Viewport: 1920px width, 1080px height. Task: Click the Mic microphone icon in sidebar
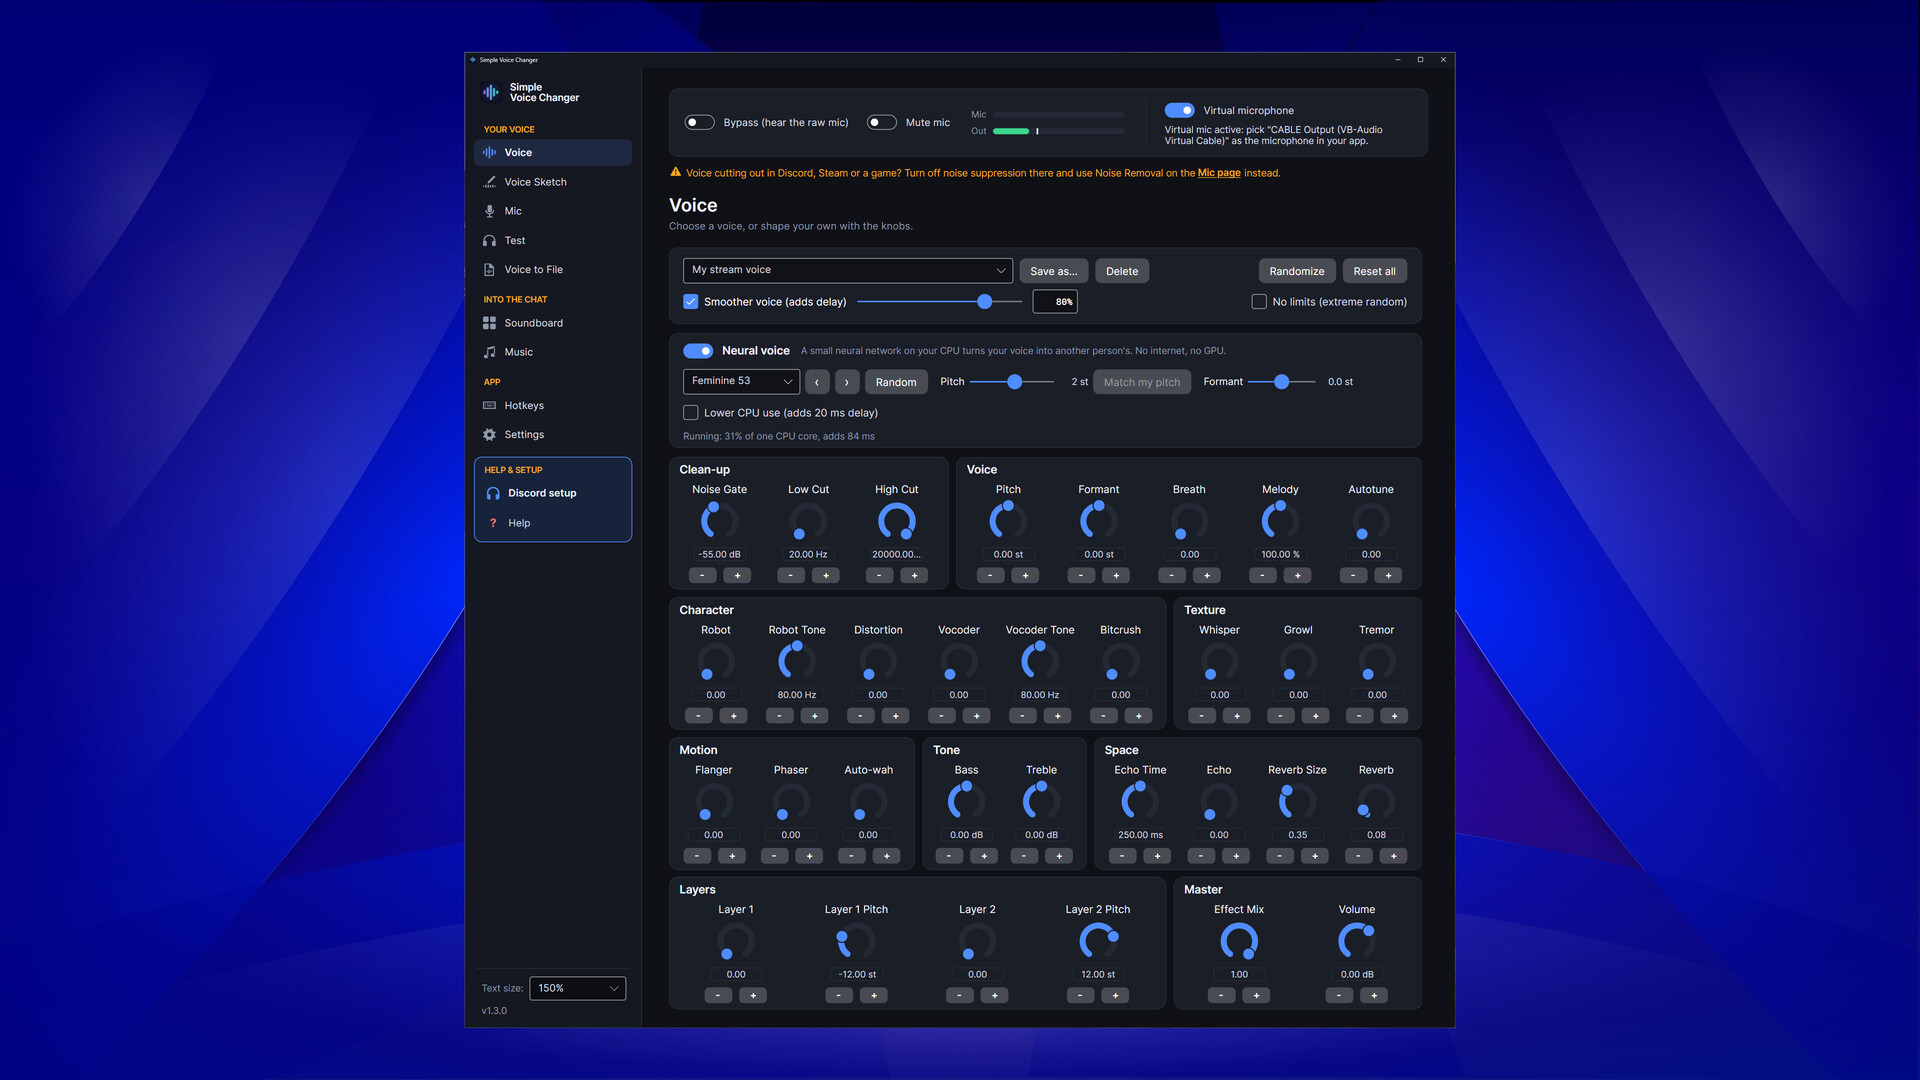[x=489, y=211]
